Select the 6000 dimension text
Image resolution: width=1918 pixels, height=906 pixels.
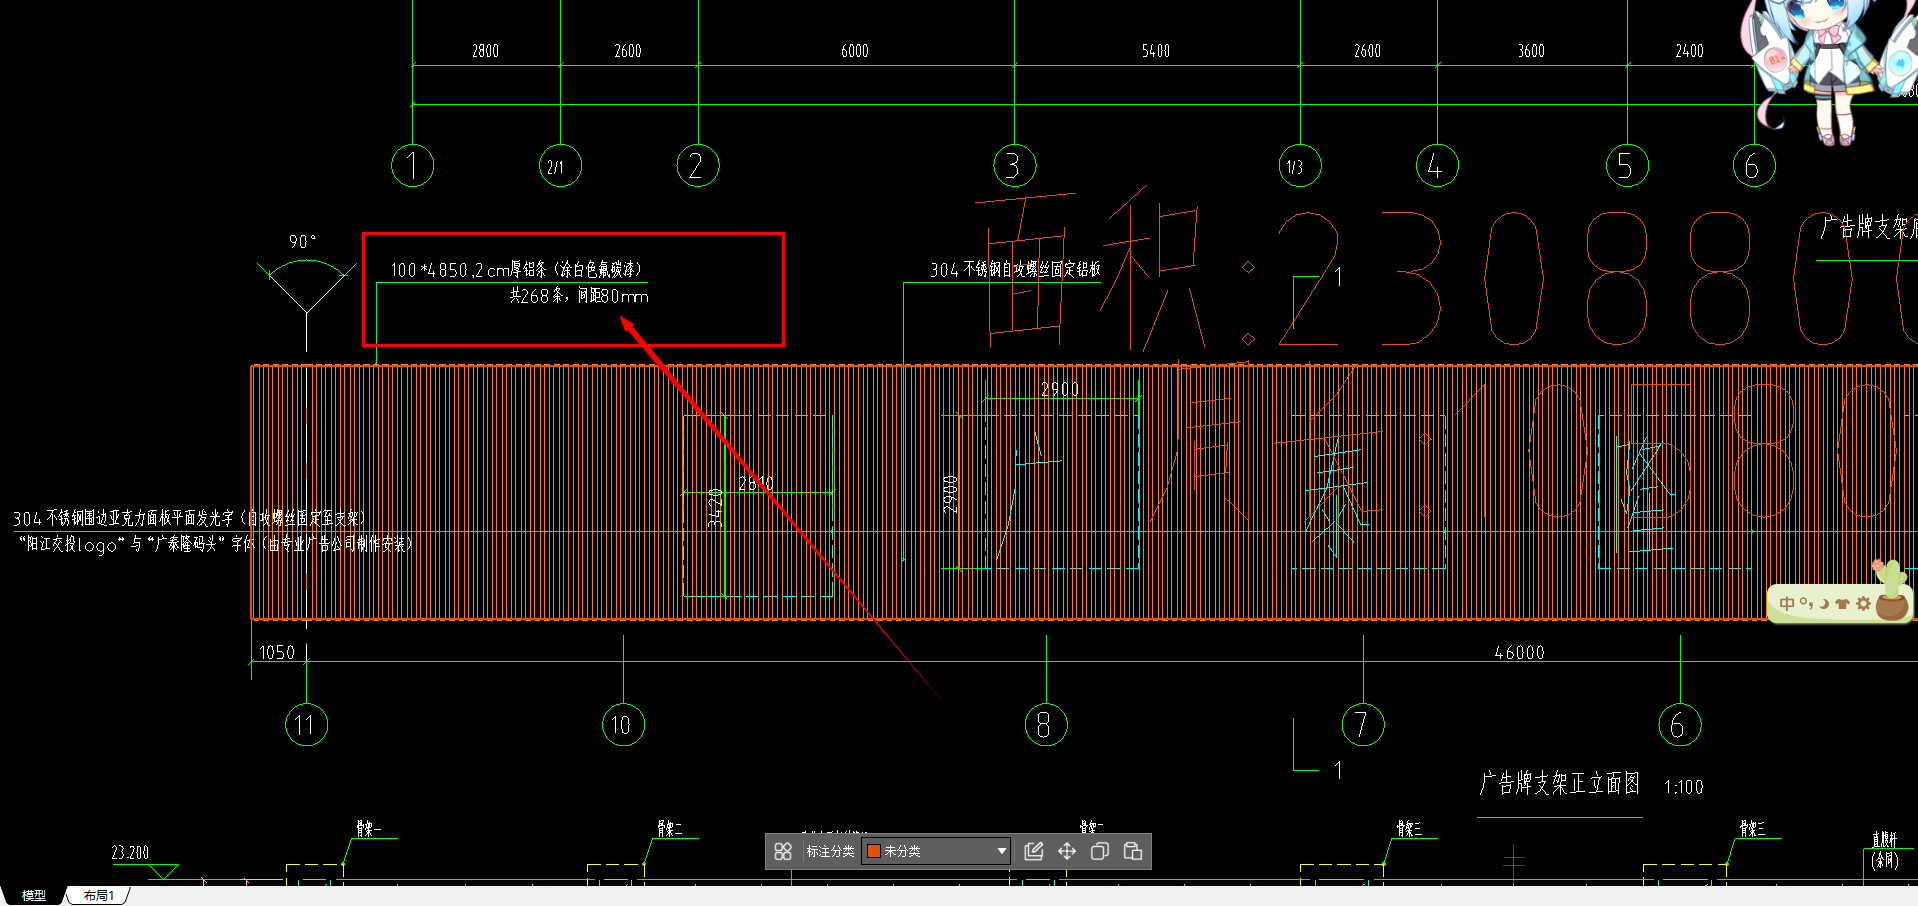click(855, 51)
